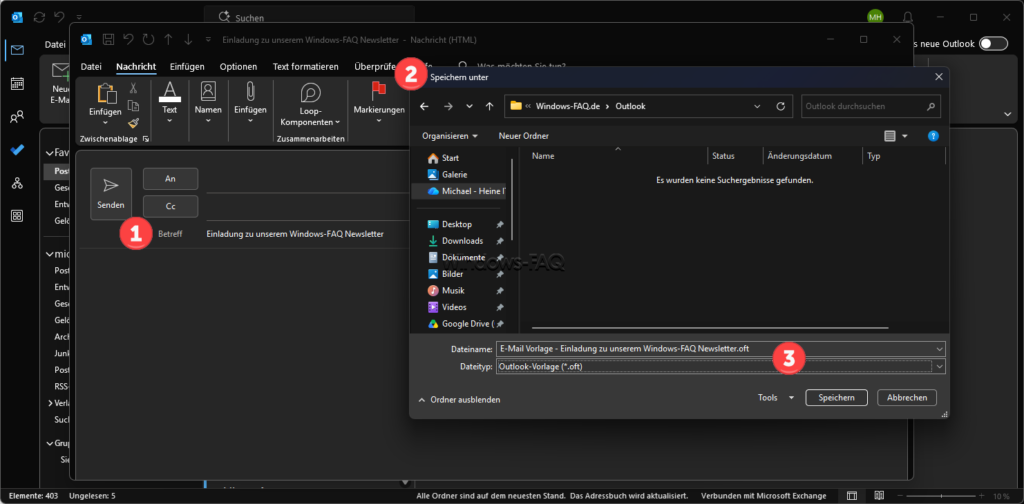Click Loop-Komponenten icon
This screenshot has height=504, width=1024.
coord(310,92)
